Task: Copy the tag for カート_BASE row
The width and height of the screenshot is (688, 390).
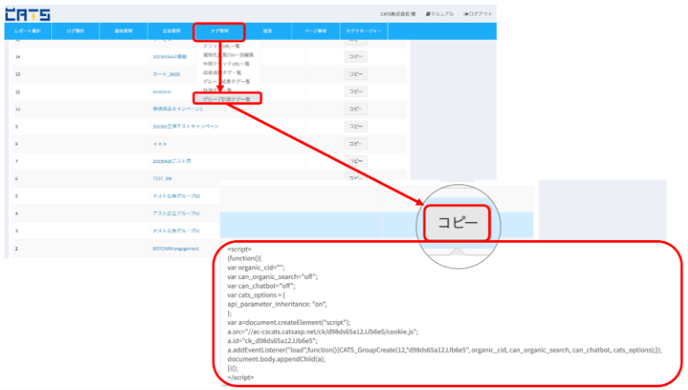Action: coord(355,74)
